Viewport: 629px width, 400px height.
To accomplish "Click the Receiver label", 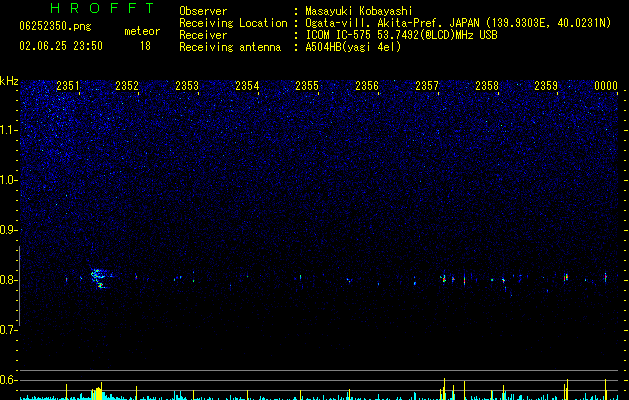I will (x=203, y=35).
